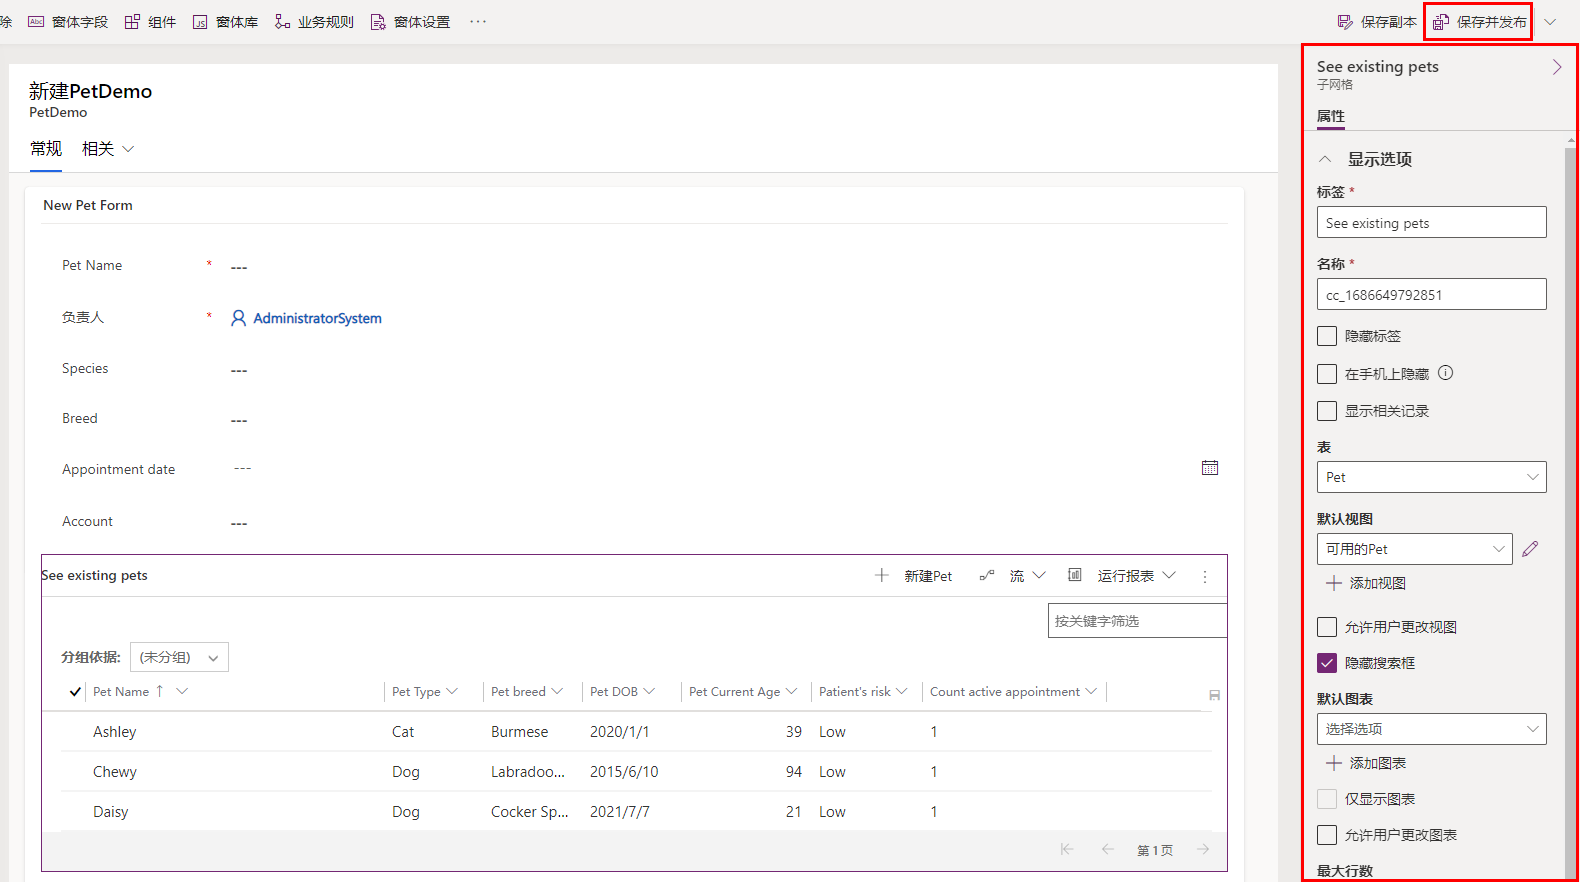Click the Pet Name field value
Image resolution: width=1580 pixels, height=882 pixels.
(239, 267)
